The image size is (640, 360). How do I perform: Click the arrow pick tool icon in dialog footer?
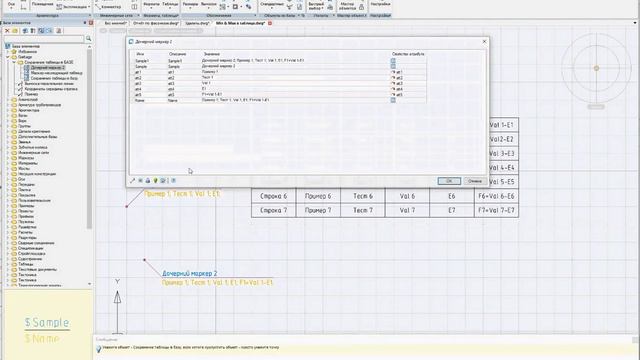pyautogui.click(x=132, y=180)
